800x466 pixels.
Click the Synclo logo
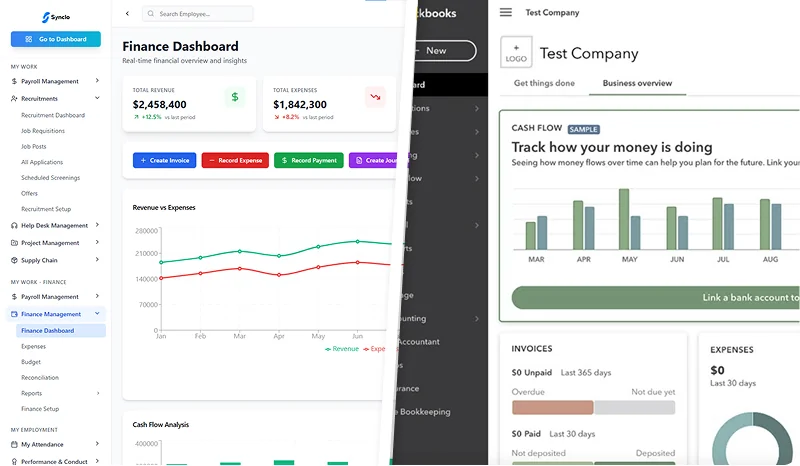(56, 17)
